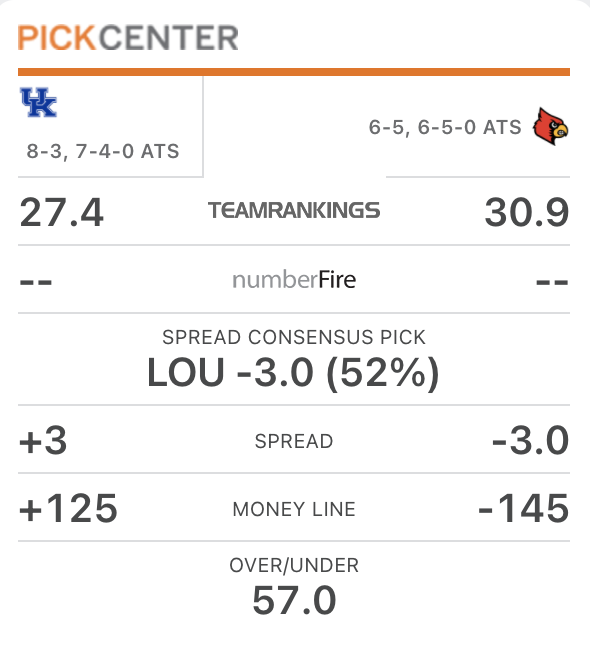Click the SPREAD row label
The height and width of the screenshot is (652, 590).
click(x=294, y=441)
